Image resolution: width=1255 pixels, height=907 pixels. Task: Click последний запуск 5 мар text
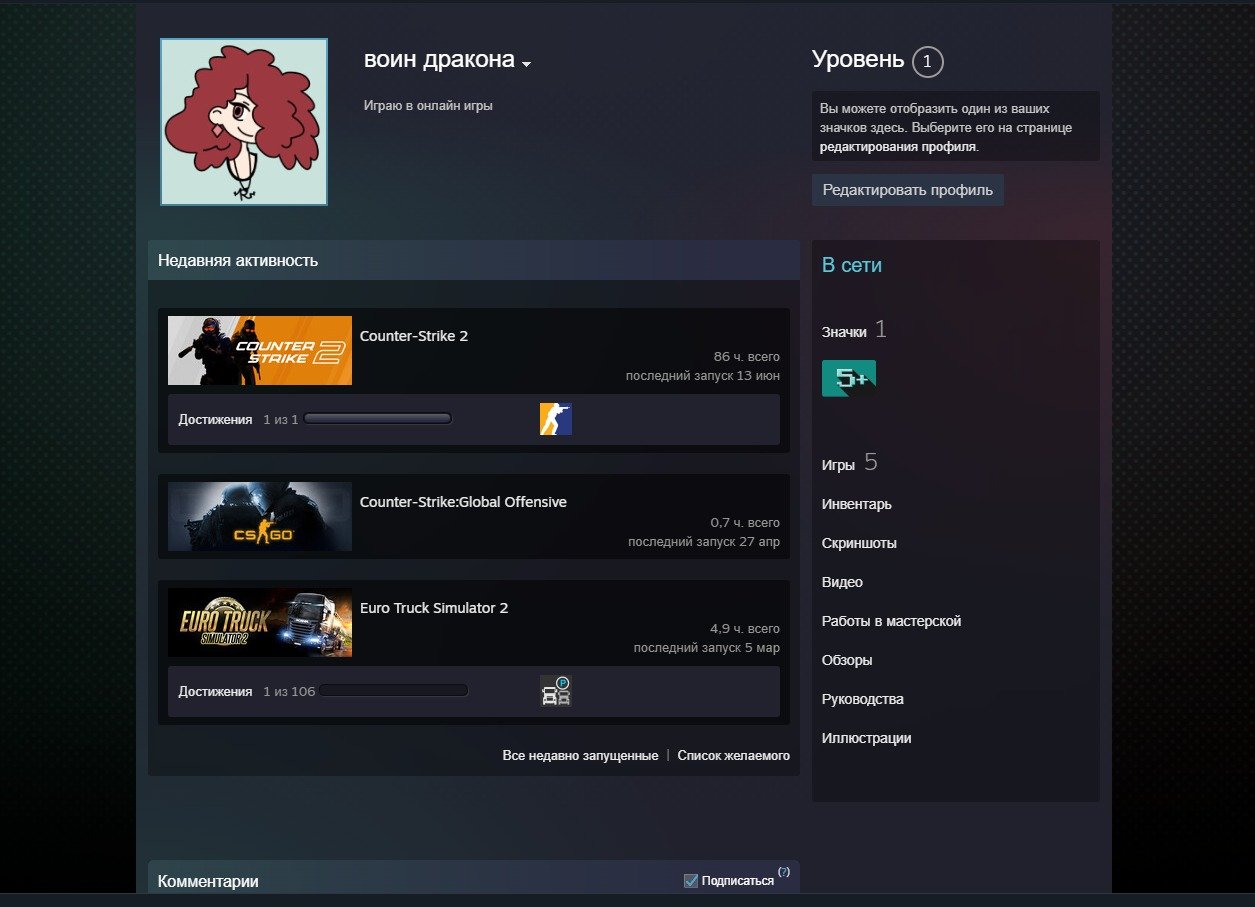707,648
